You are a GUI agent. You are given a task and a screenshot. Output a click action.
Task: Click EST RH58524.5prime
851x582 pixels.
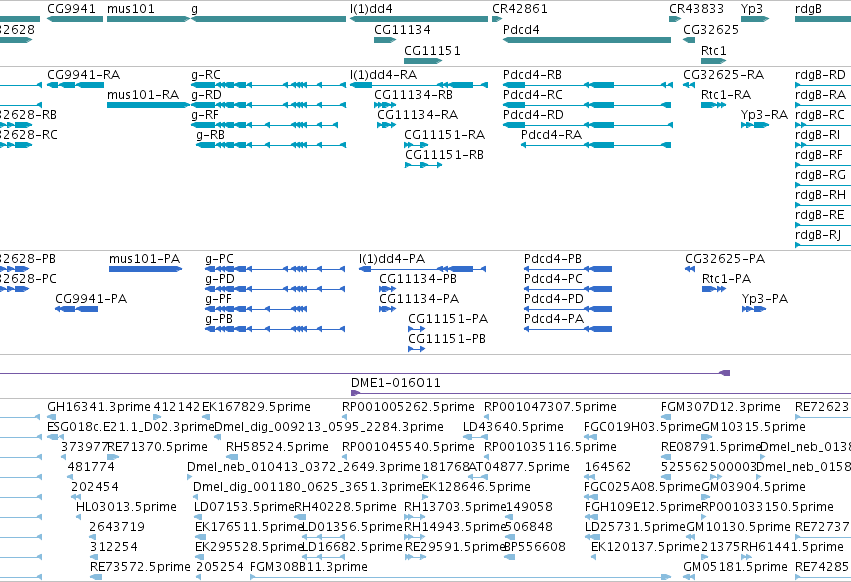(277, 447)
